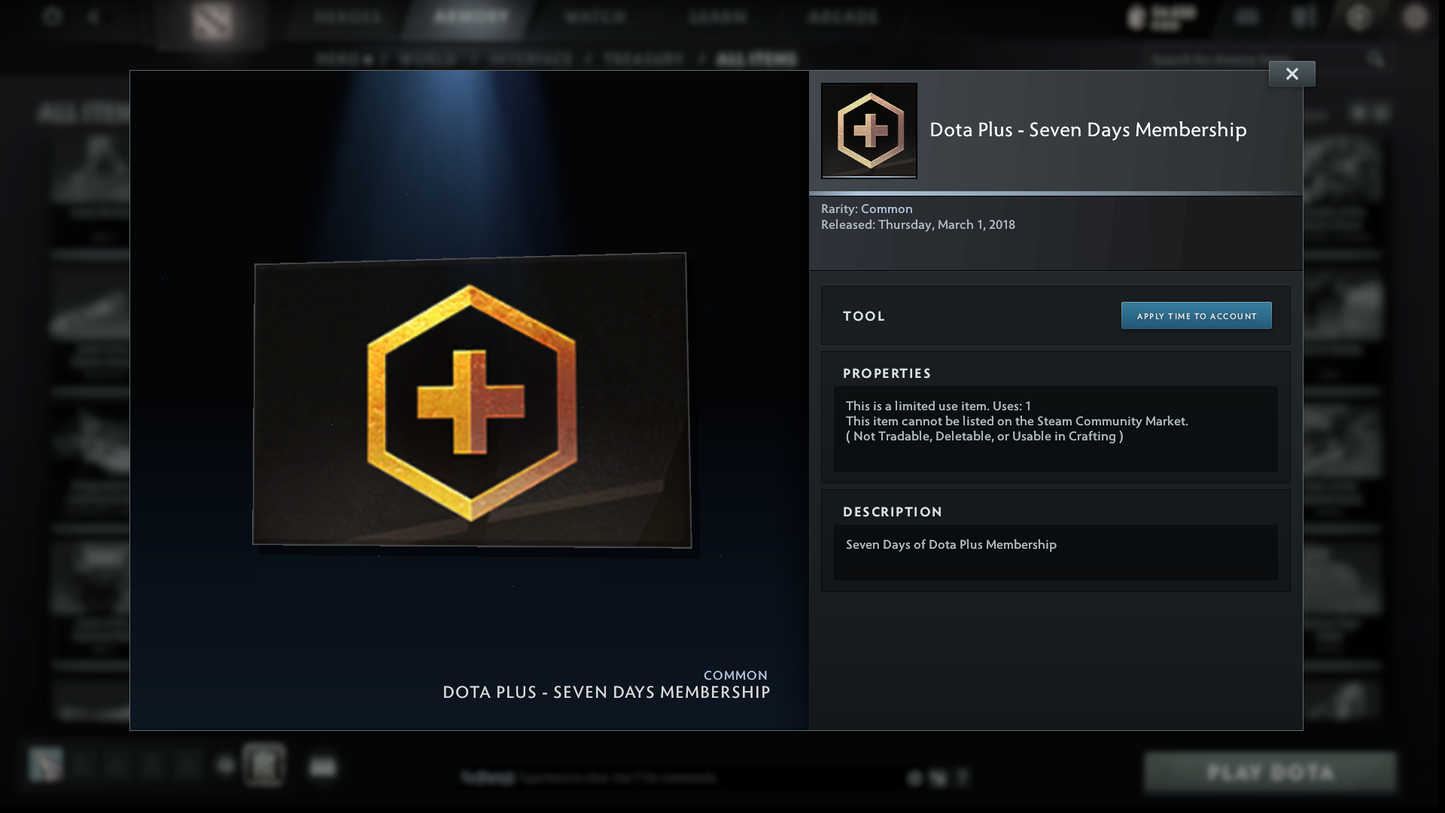1445x813 pixels.
Task: Close the item details dialog
Action: [x=1292, y=74]
